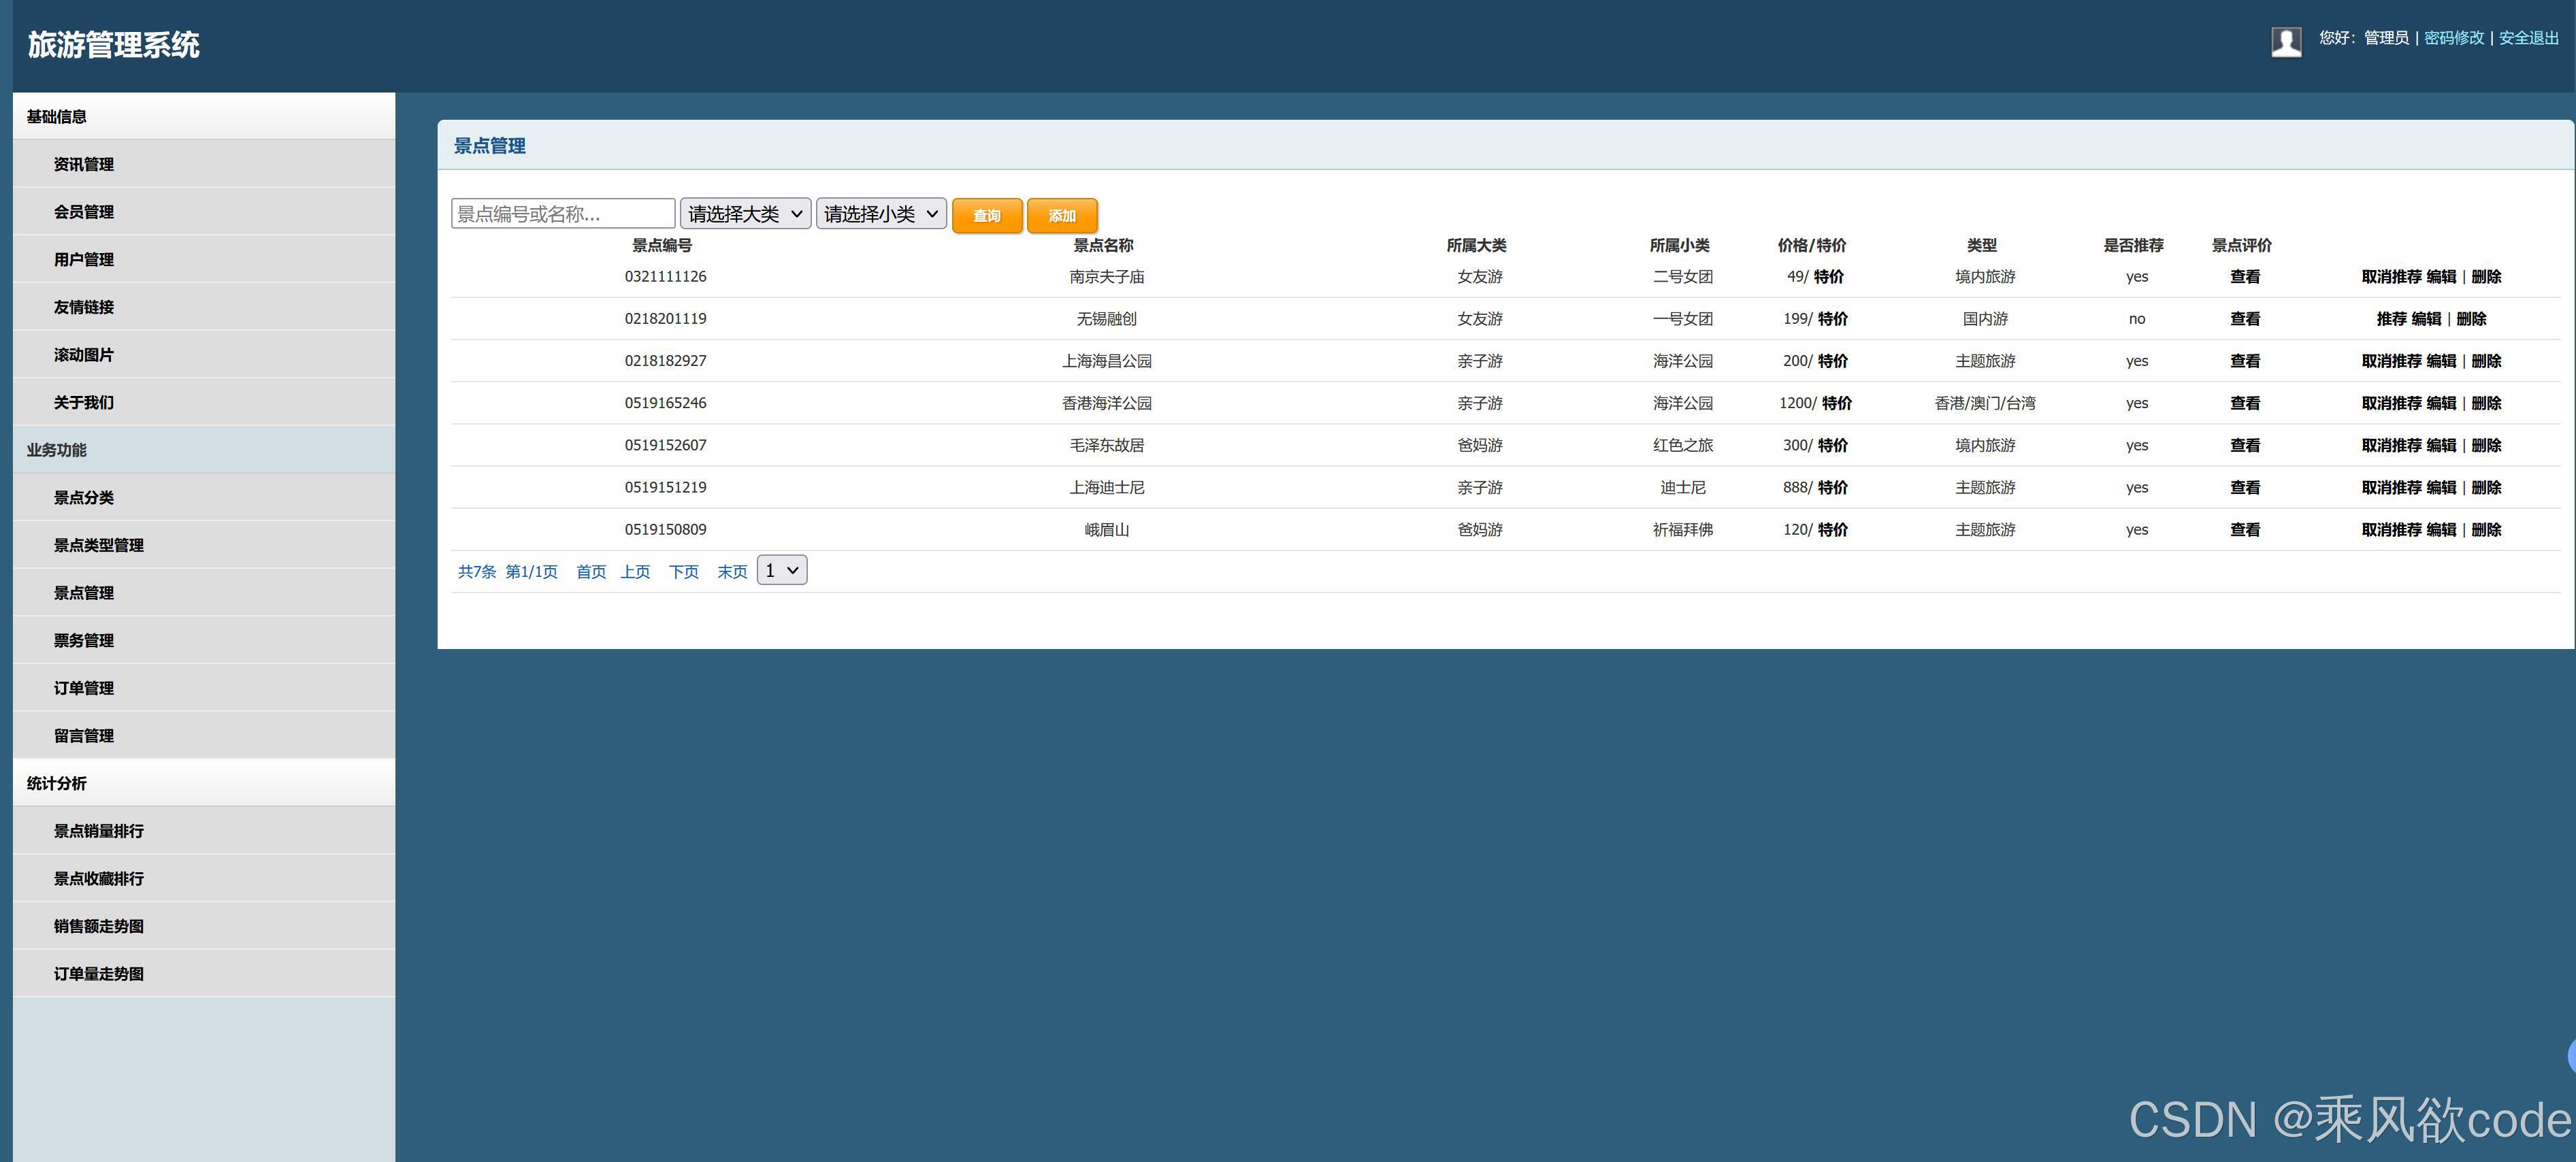The height and width of the screenshot is (1162, 2576).
Task: Go to 订单管理 in the sidebar
Action: [84, 688]
